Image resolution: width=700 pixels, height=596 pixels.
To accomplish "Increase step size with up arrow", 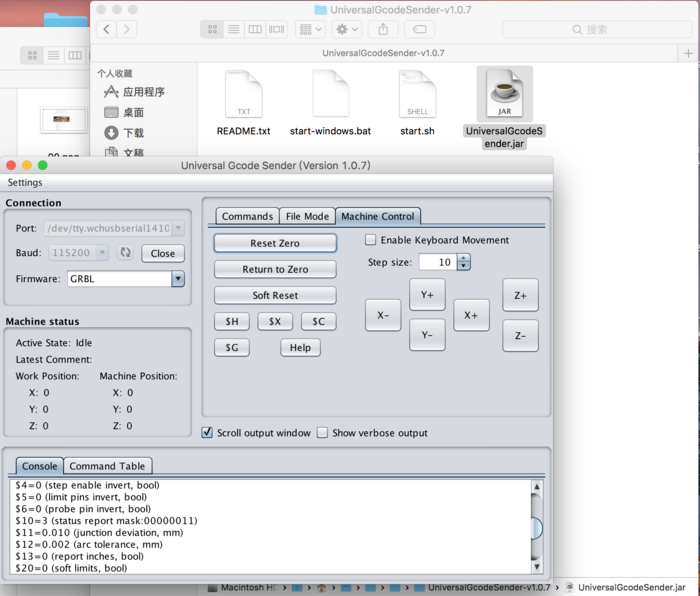I will point(464,258).
